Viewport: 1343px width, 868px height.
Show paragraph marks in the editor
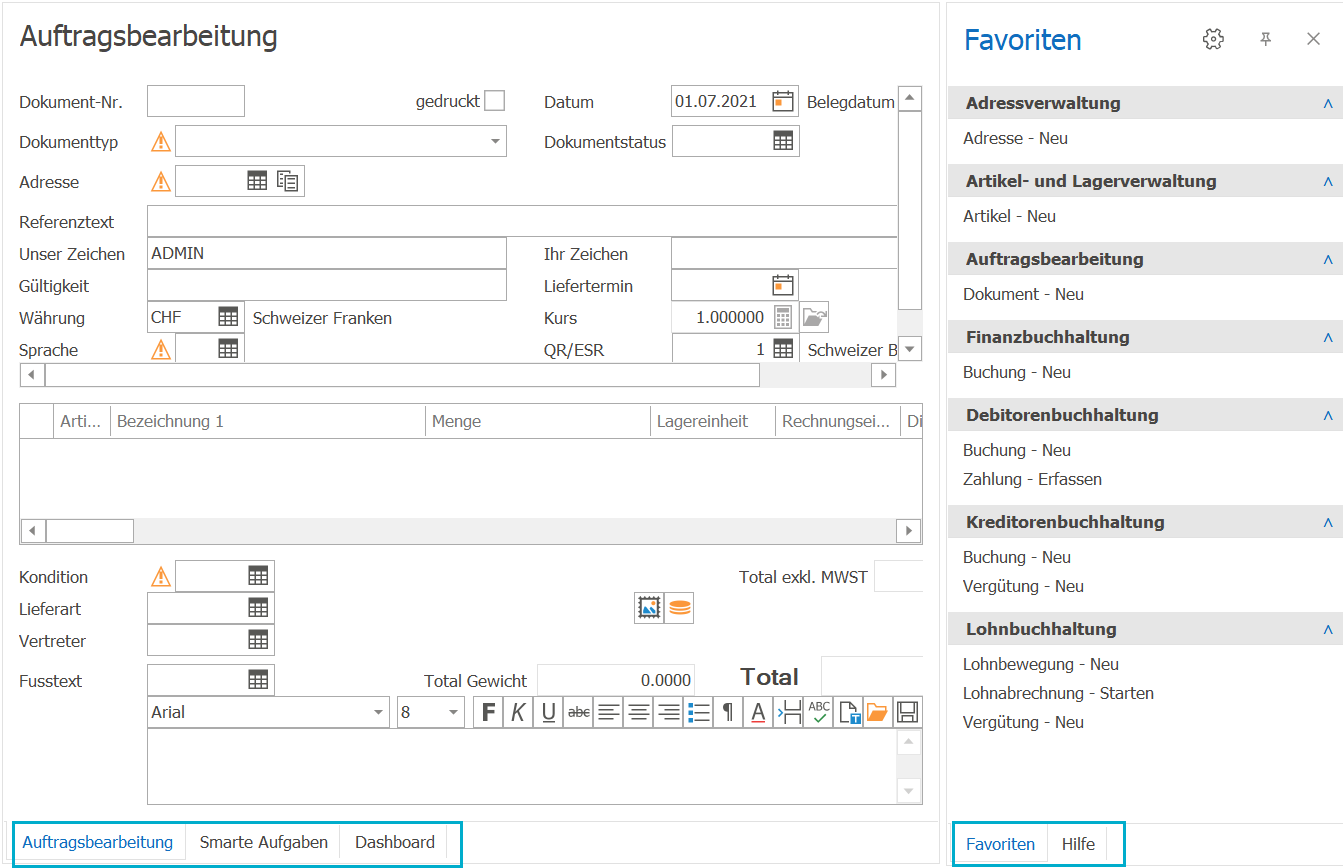coord(728,712)
